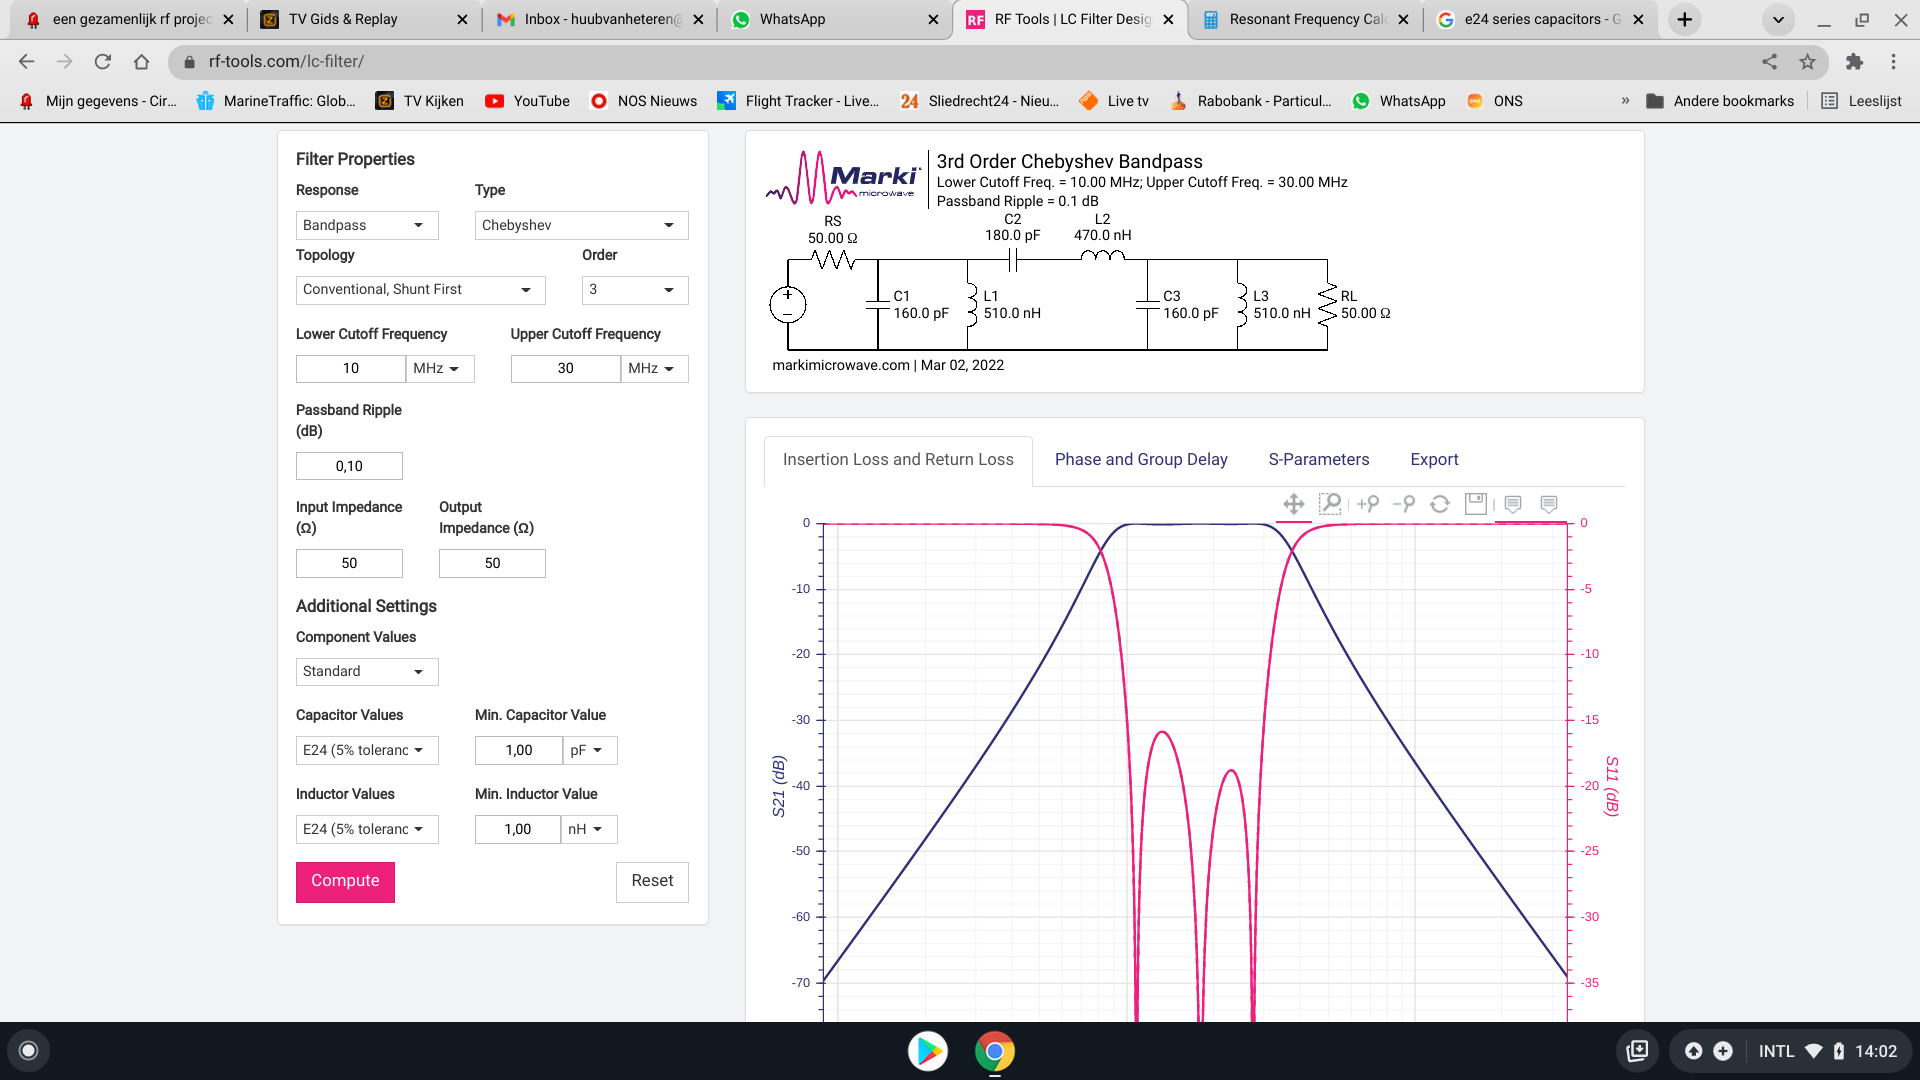This screenshot has width=1920, height=1080.
Task: Click the Upper Cutoff Frequency input field
Action: (566, 369)
